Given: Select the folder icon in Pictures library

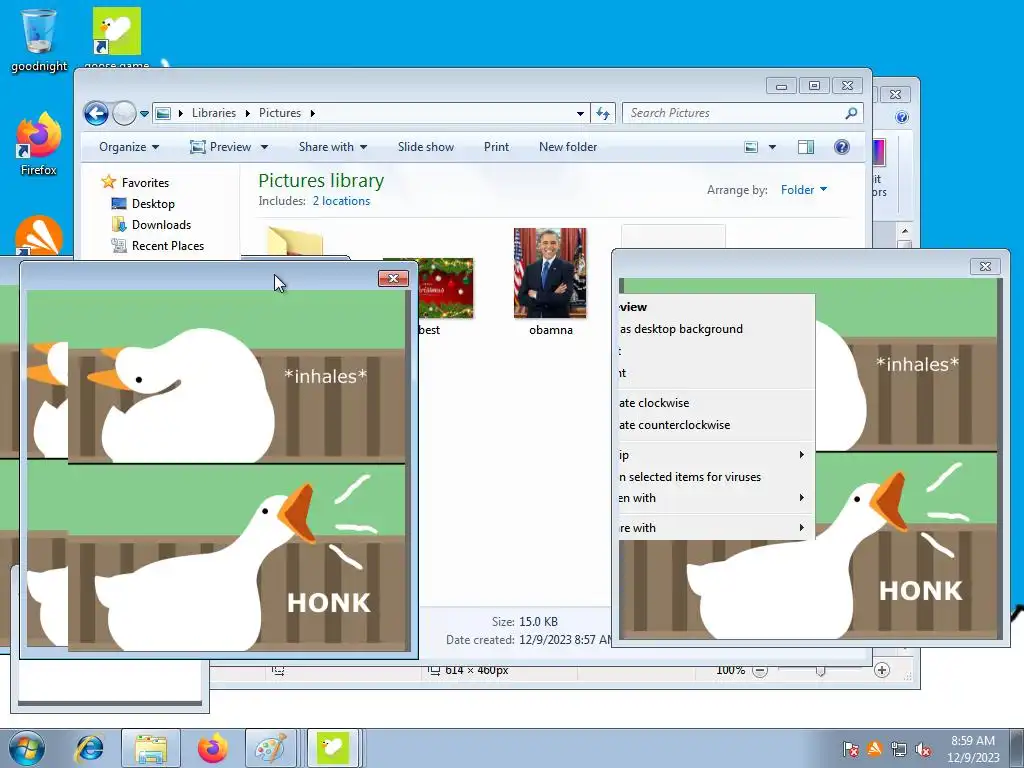Looking at the screenshot, I should (x=295, y=241).
